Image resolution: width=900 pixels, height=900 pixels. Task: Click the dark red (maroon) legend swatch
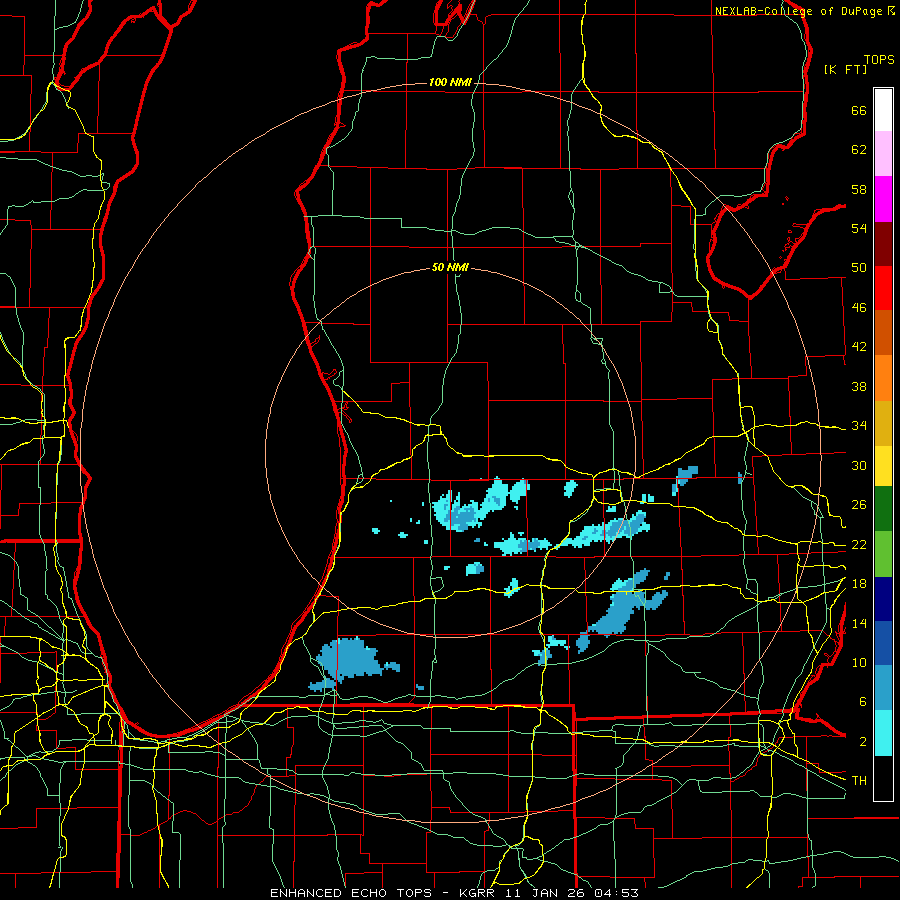883,243
